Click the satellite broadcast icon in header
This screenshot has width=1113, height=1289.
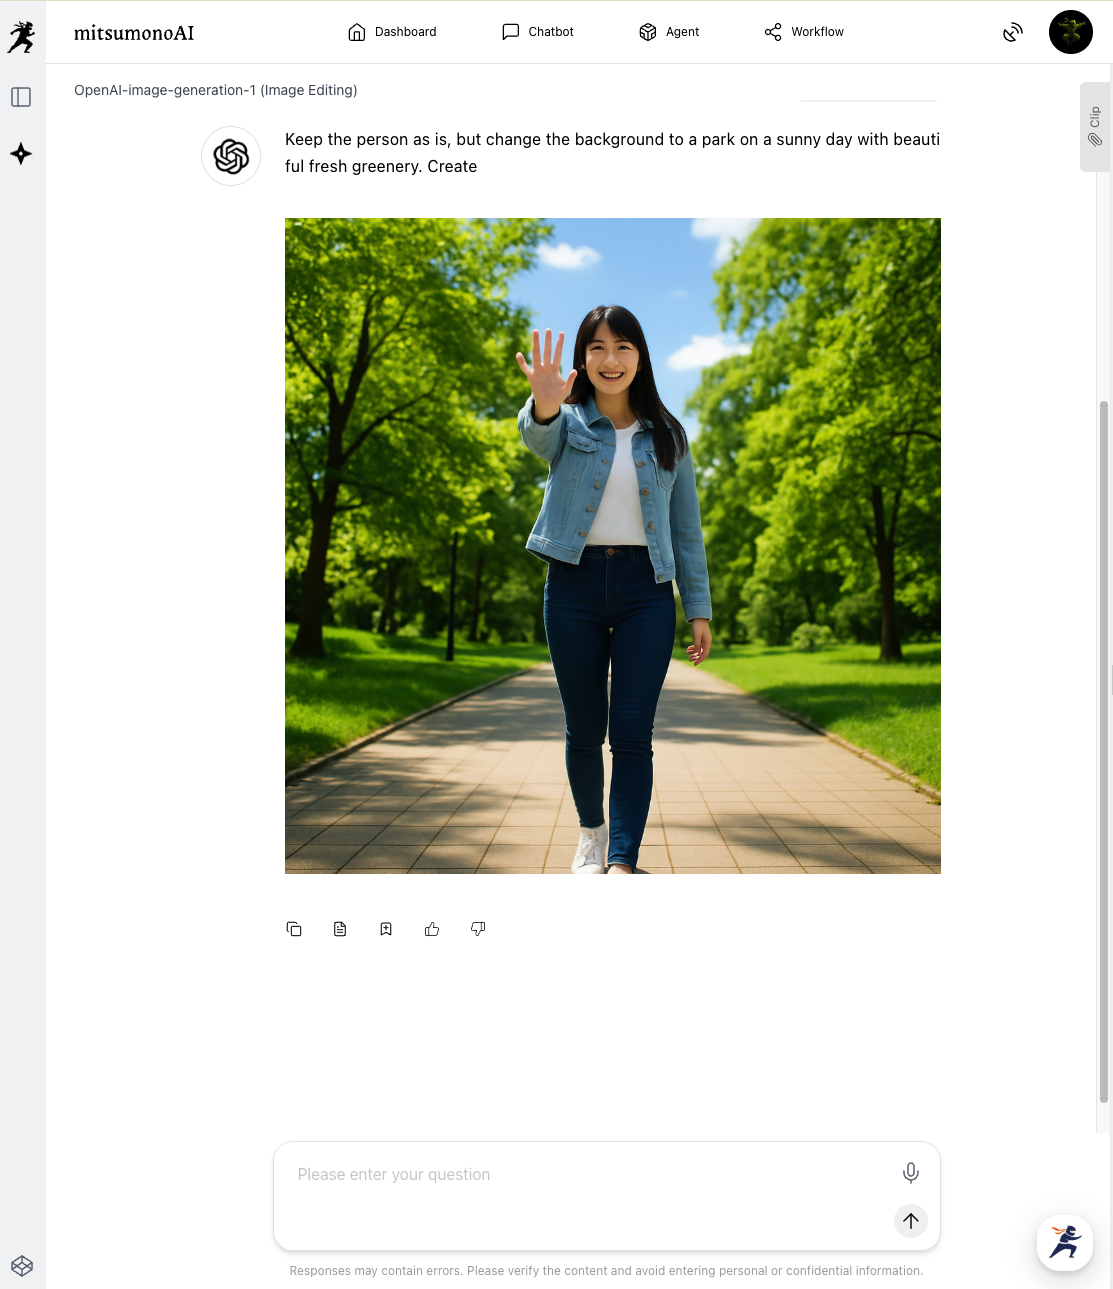1012,32
